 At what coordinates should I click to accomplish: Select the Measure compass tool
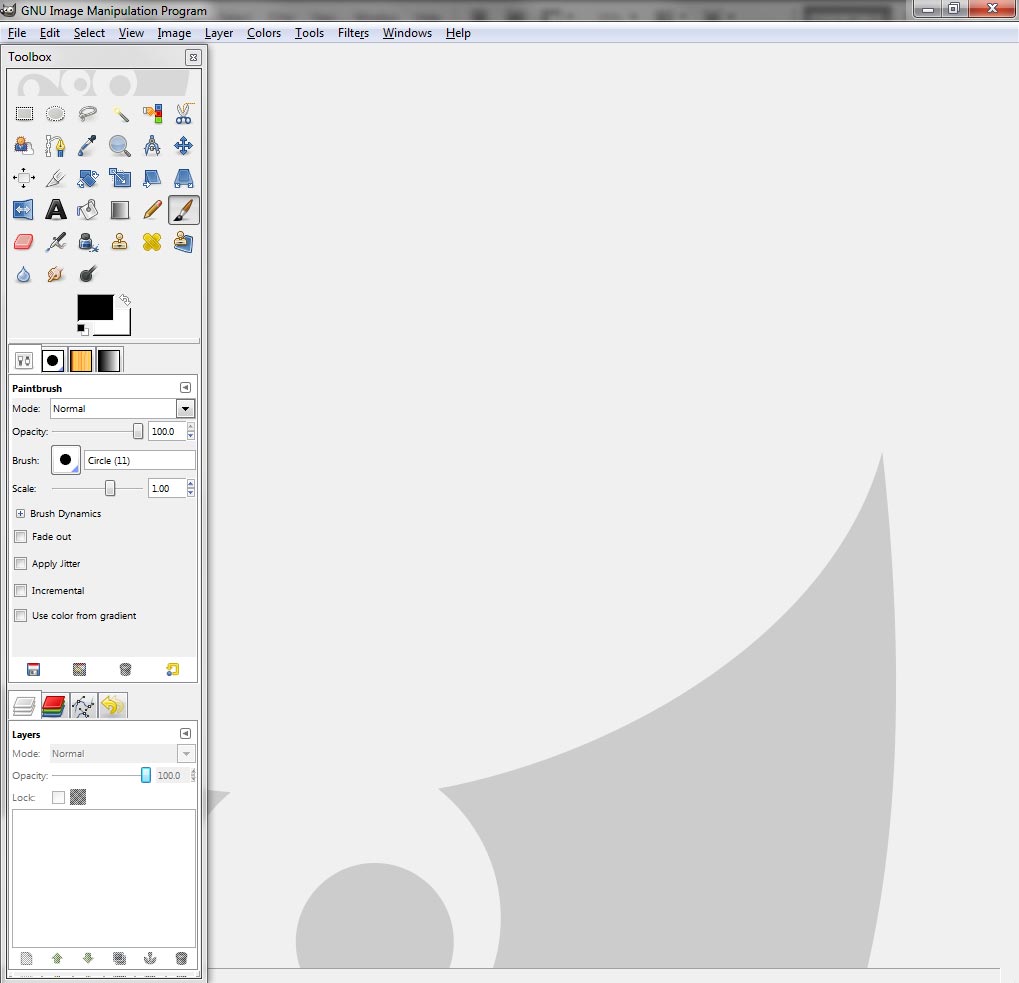[152, 146]
